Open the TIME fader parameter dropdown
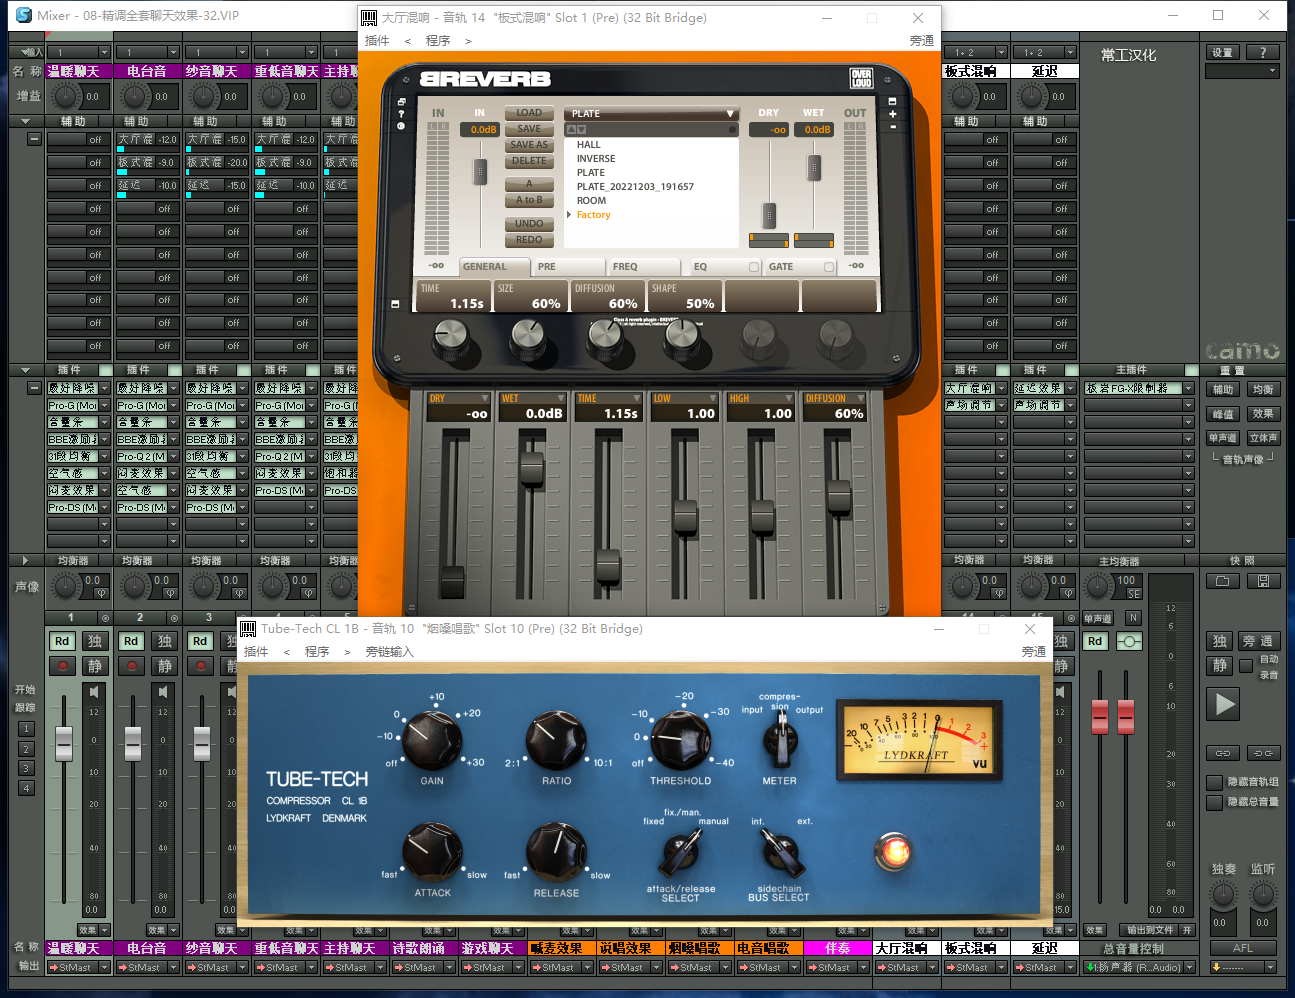This screenshot has width=1295, height=998. [636, 398]
